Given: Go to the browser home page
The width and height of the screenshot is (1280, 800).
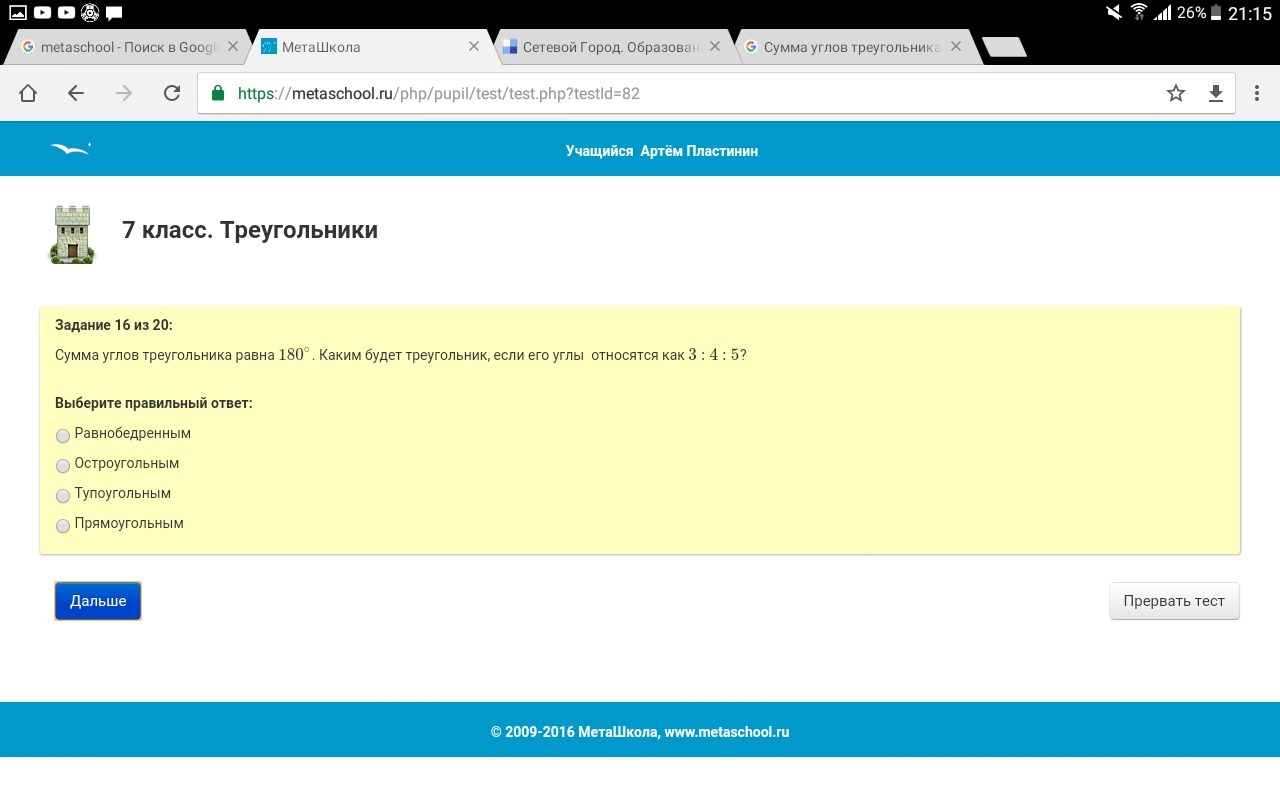Looking at the screenshot, I should pos(28,93).
